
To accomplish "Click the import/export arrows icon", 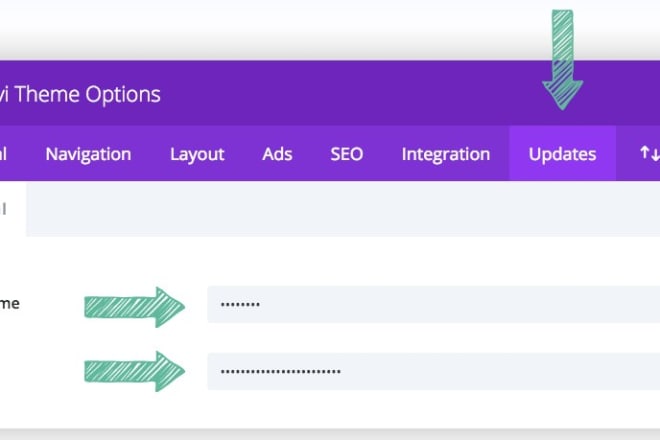I will point(649,154).
